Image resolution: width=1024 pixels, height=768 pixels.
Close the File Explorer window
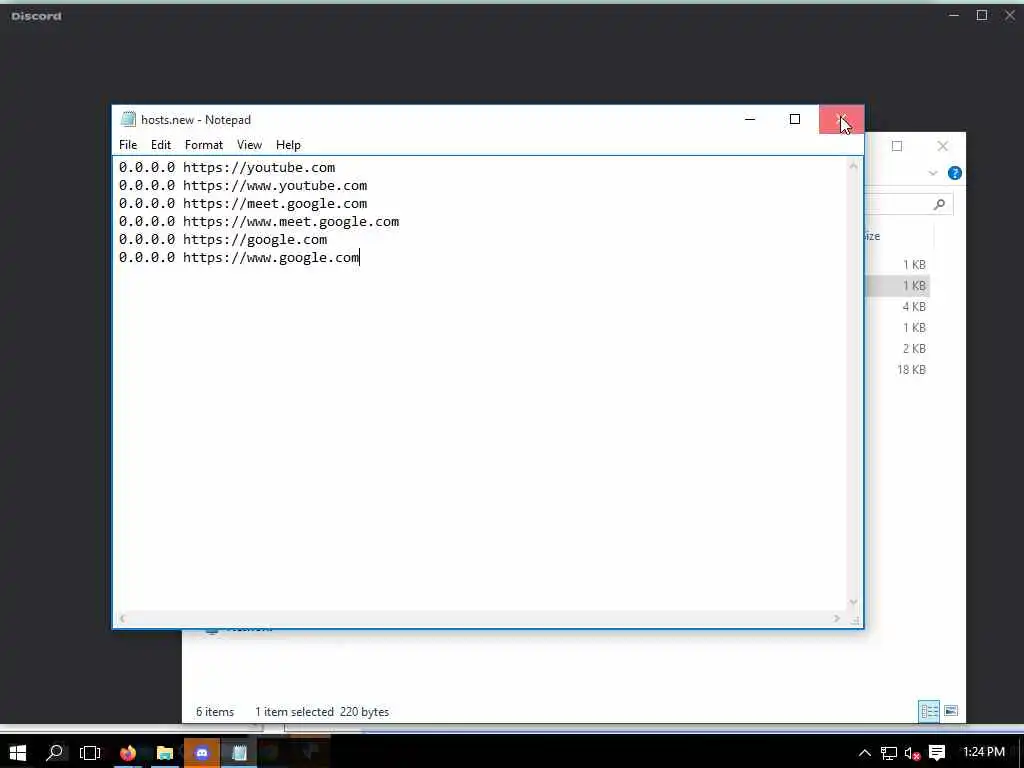942,146
